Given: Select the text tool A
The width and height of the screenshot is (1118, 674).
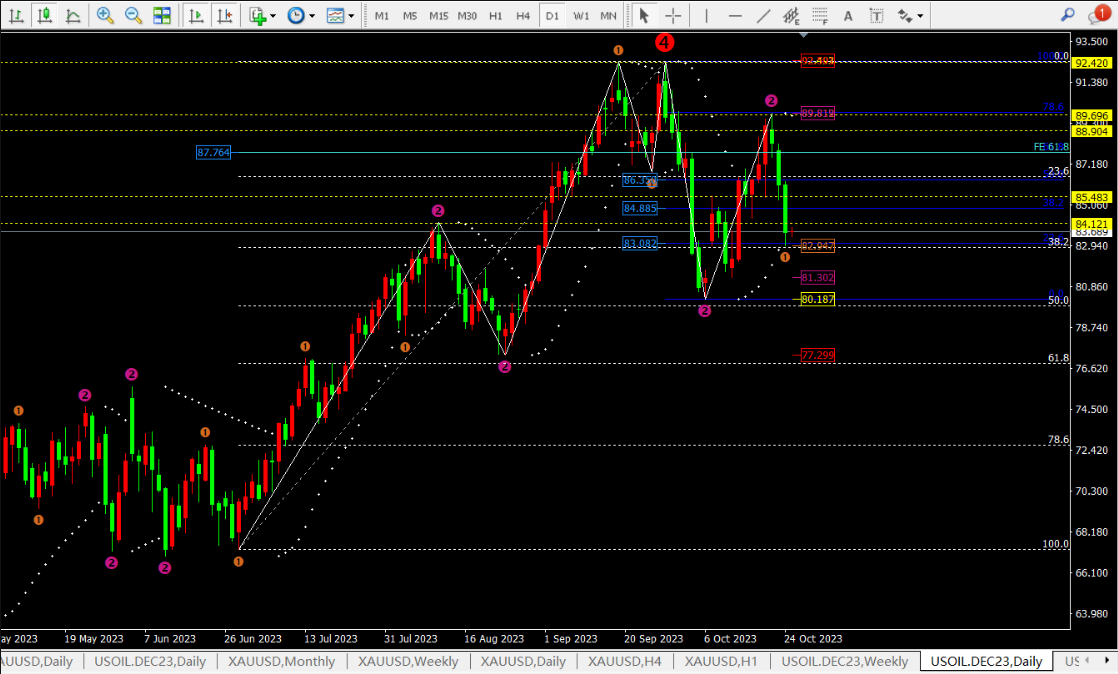Looking at the screenshot, I should click(x=848, y=15).
